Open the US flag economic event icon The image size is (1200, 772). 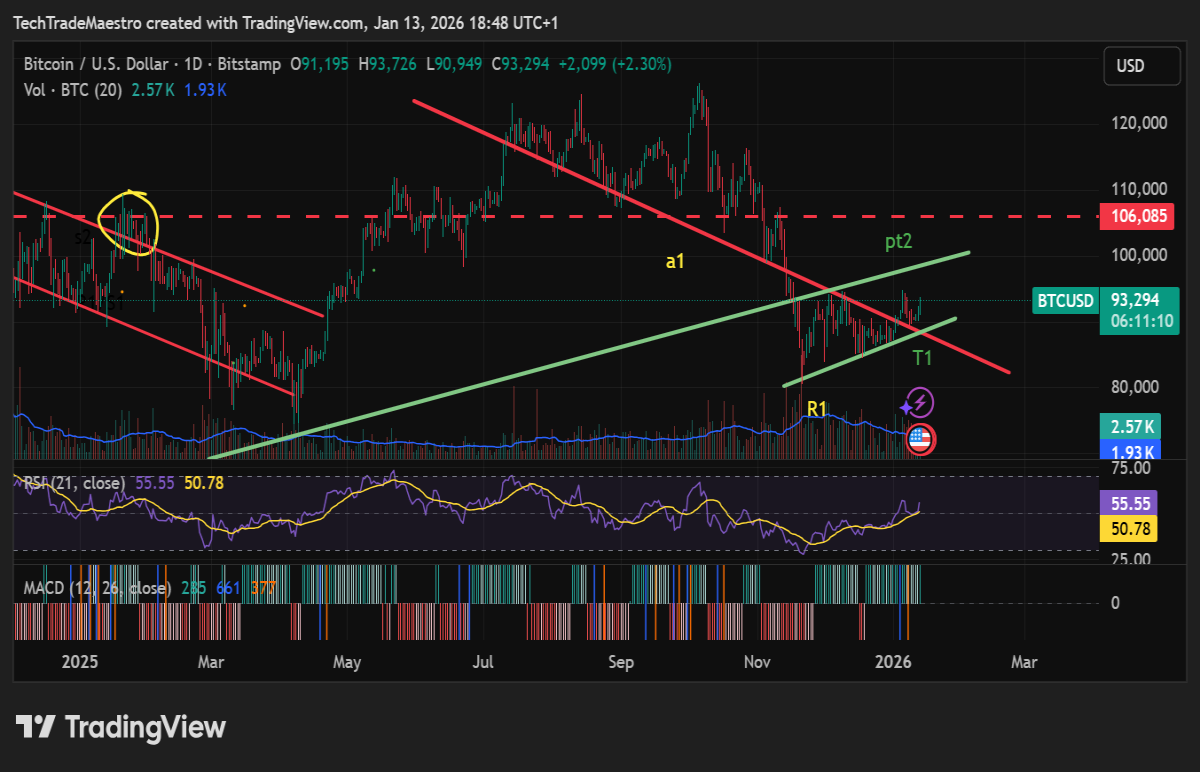920,440
